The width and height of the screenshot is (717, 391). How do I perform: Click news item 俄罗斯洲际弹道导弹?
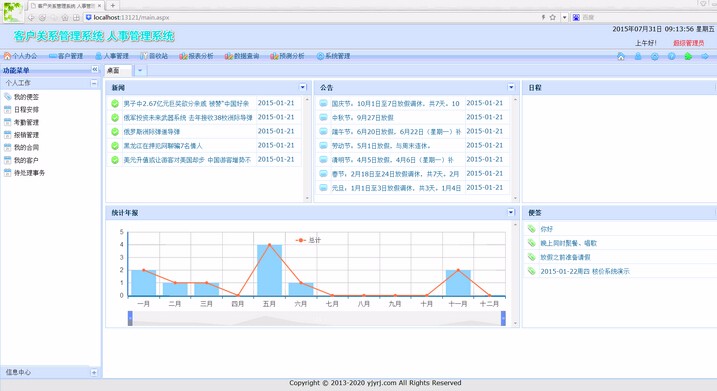[x=151, y=132]
